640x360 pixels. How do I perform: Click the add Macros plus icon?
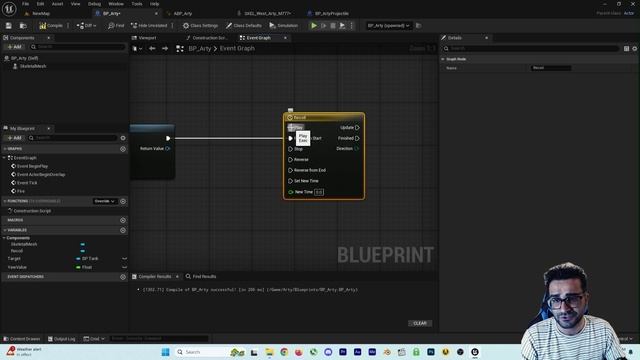[x=123, y=220]
